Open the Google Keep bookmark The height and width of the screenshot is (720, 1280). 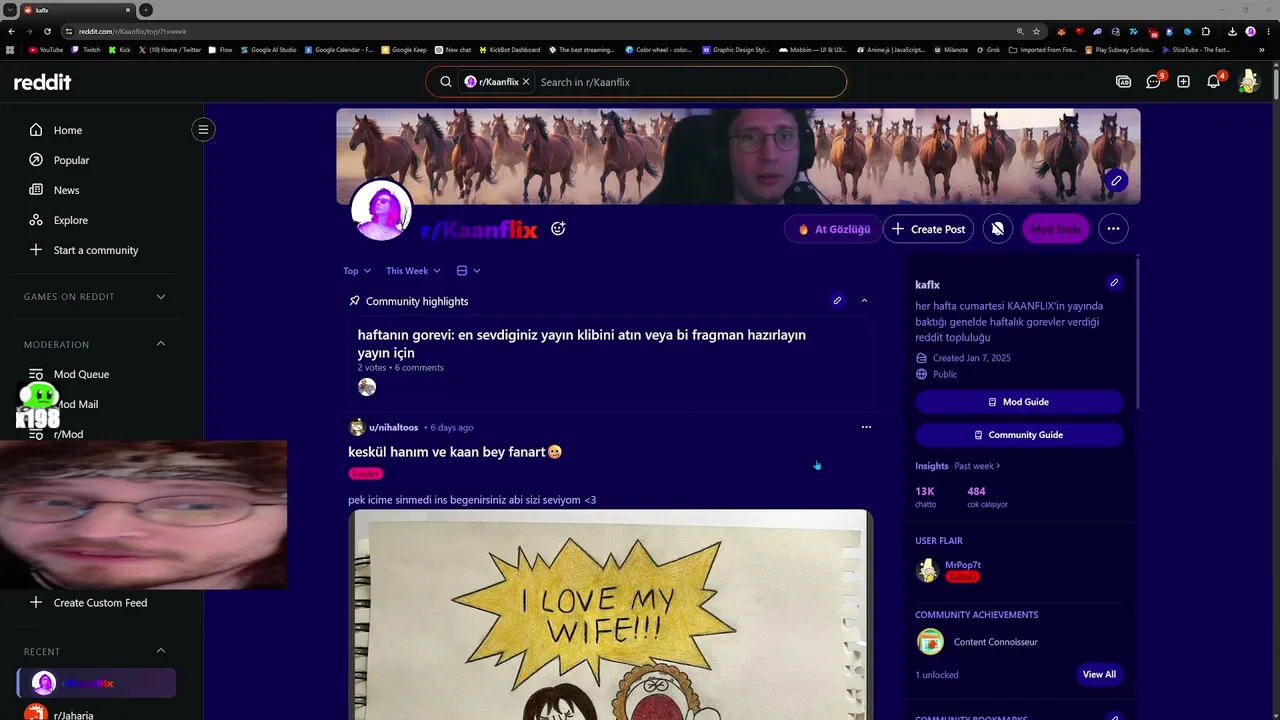click(x=404, y=50)
